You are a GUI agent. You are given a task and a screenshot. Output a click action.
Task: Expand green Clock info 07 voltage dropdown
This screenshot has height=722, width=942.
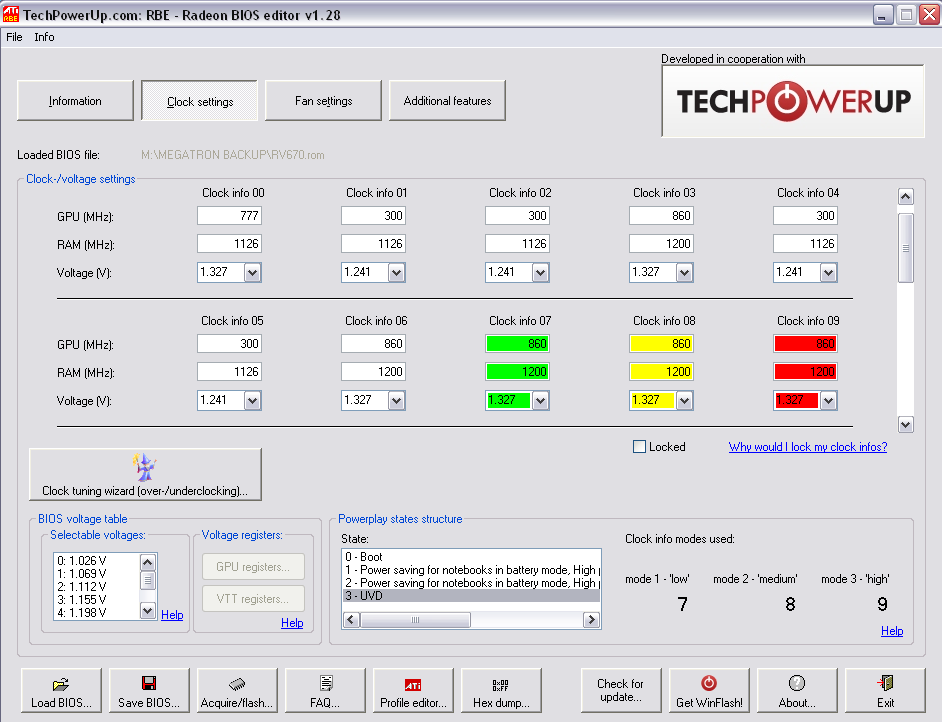pyautogui.click(x=540, y=400)
